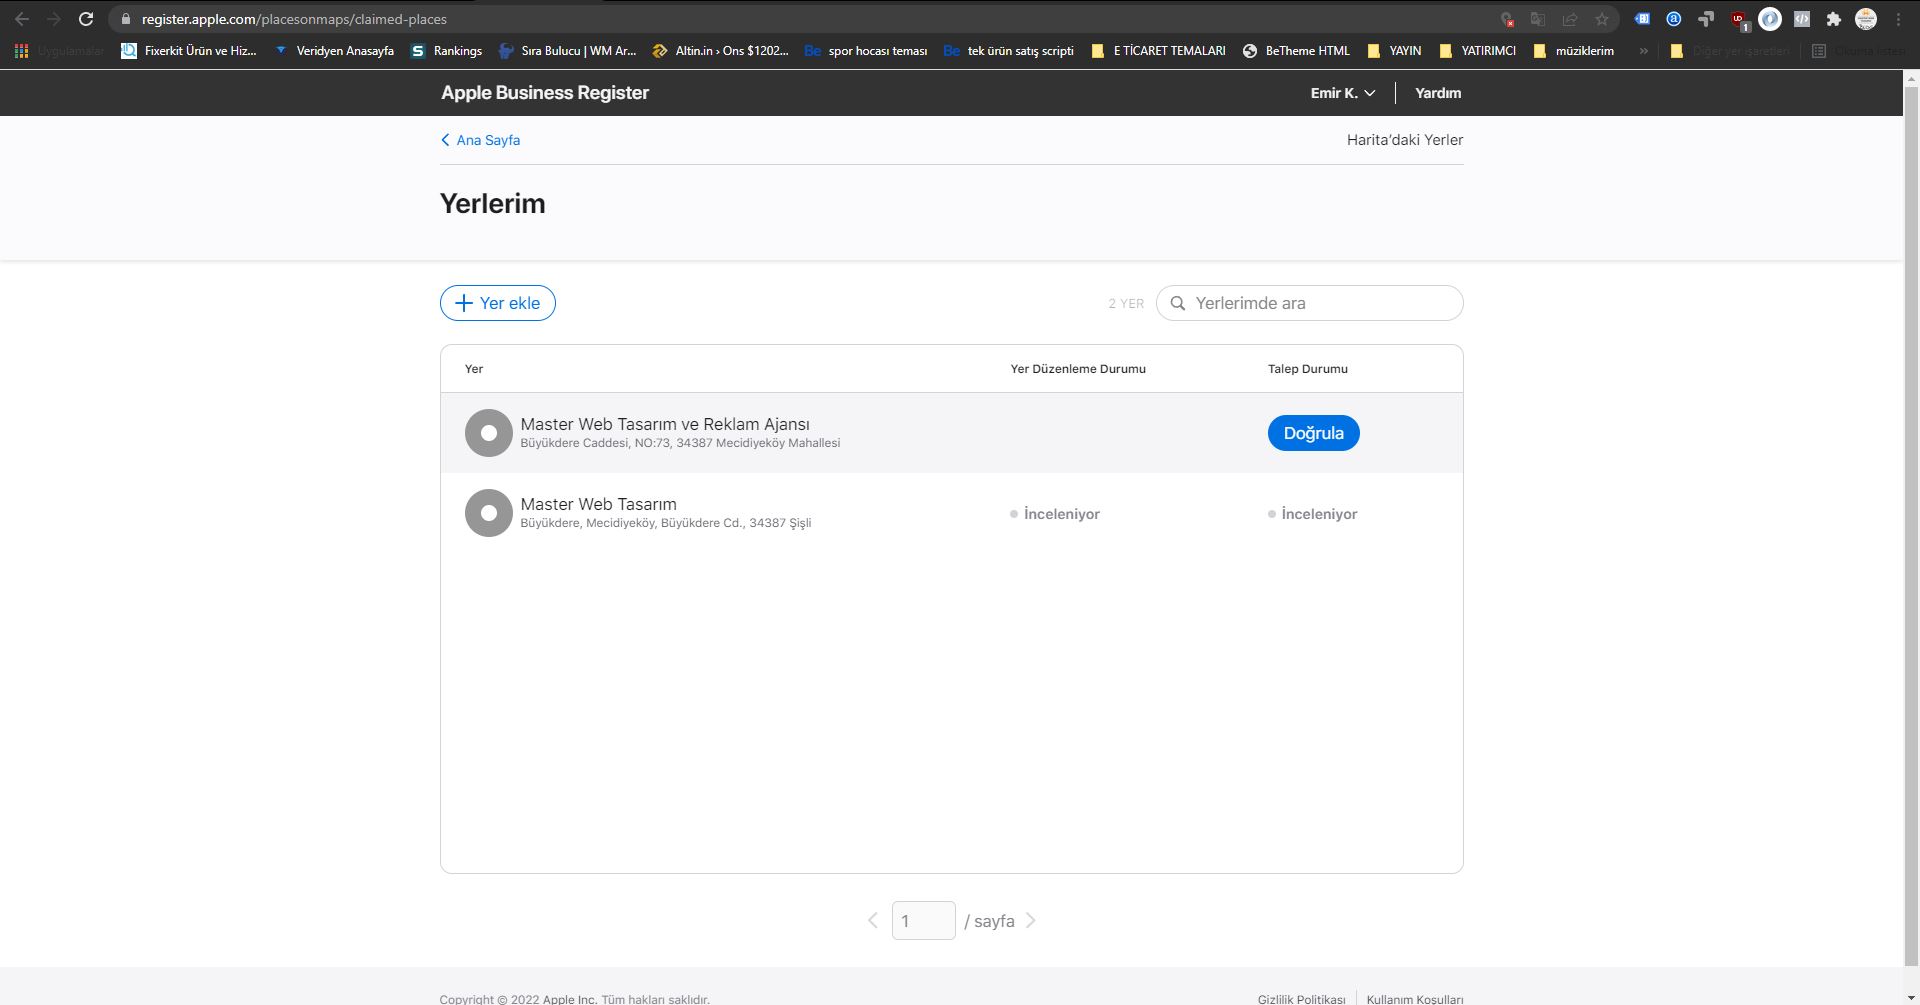Open spor hocası teması bookmark
The image size is (1920, 1005).
pos(866,50)
